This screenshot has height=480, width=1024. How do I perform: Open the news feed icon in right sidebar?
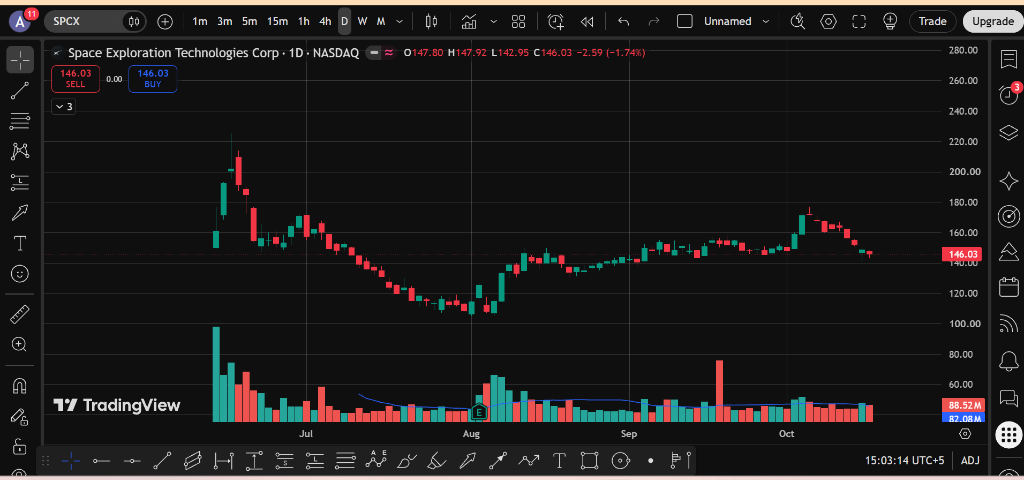(1009, 323)
